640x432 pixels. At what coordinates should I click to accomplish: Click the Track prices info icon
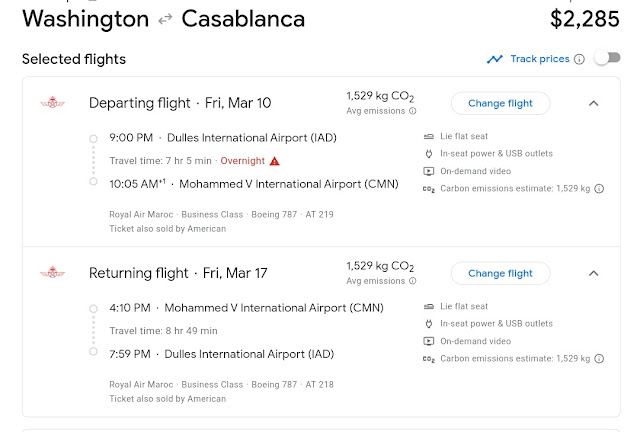(x=579, y=59)
